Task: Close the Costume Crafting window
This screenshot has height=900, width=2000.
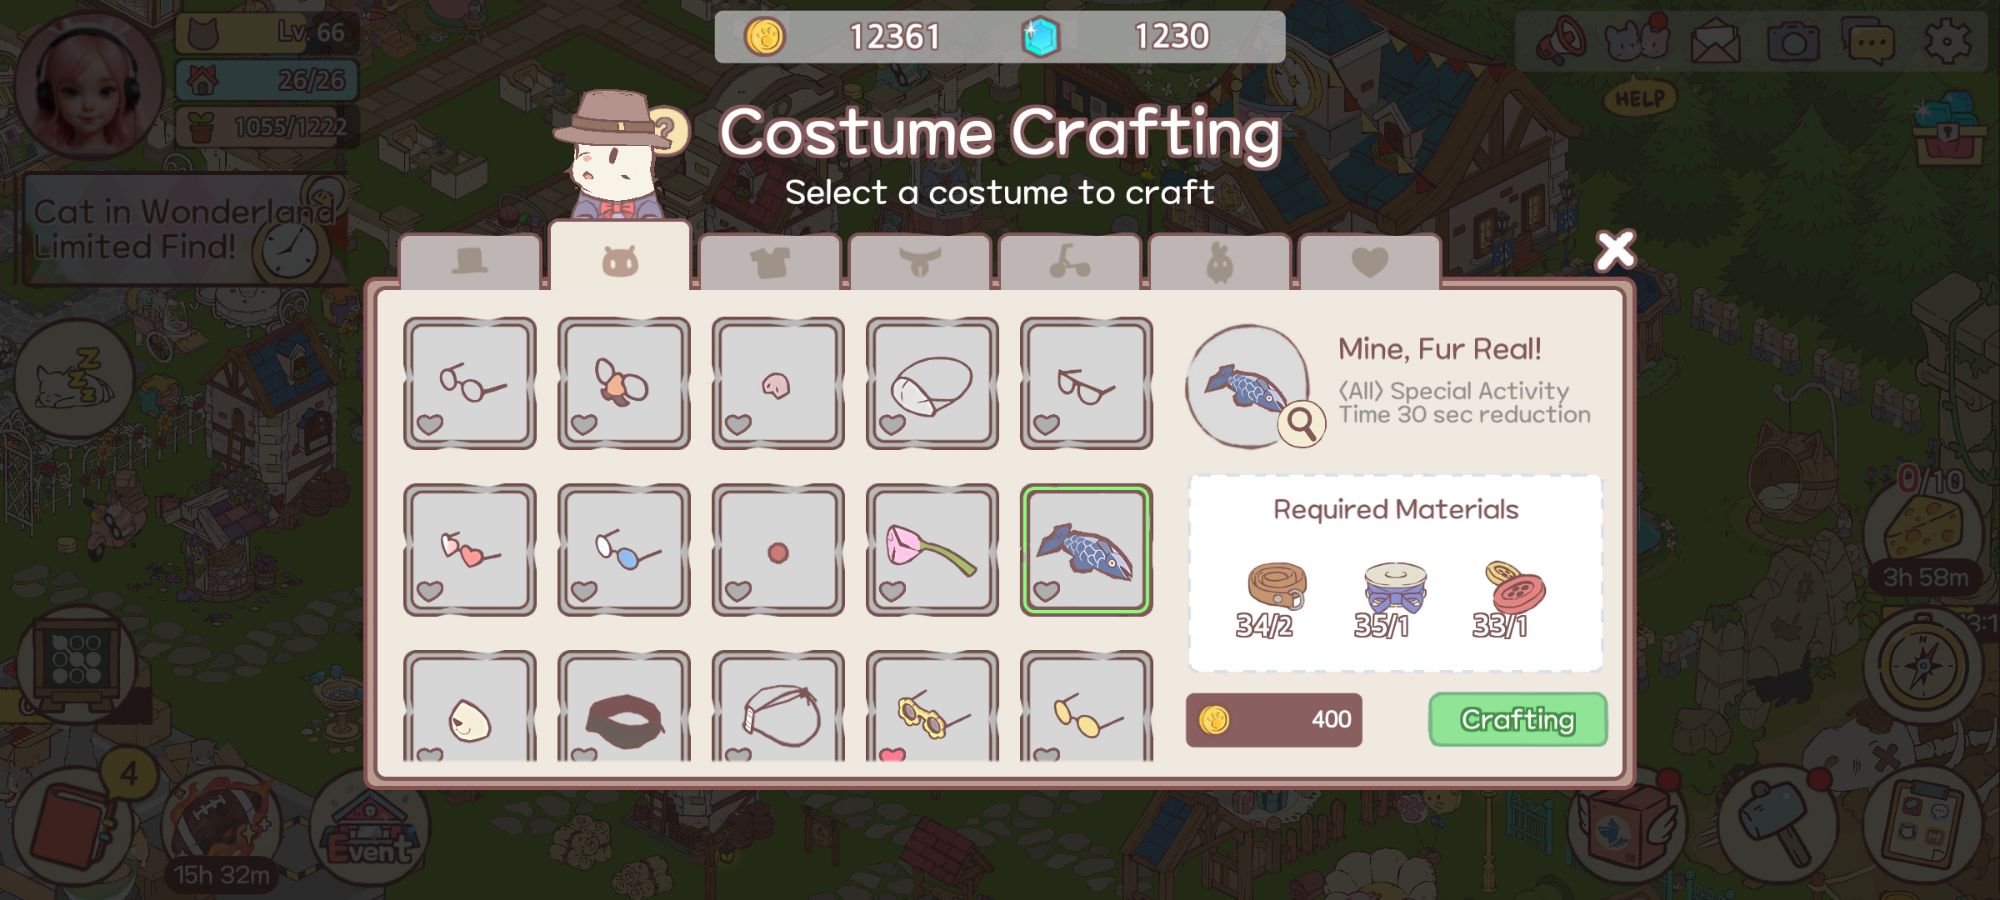Action: (x=1615, y=250)
